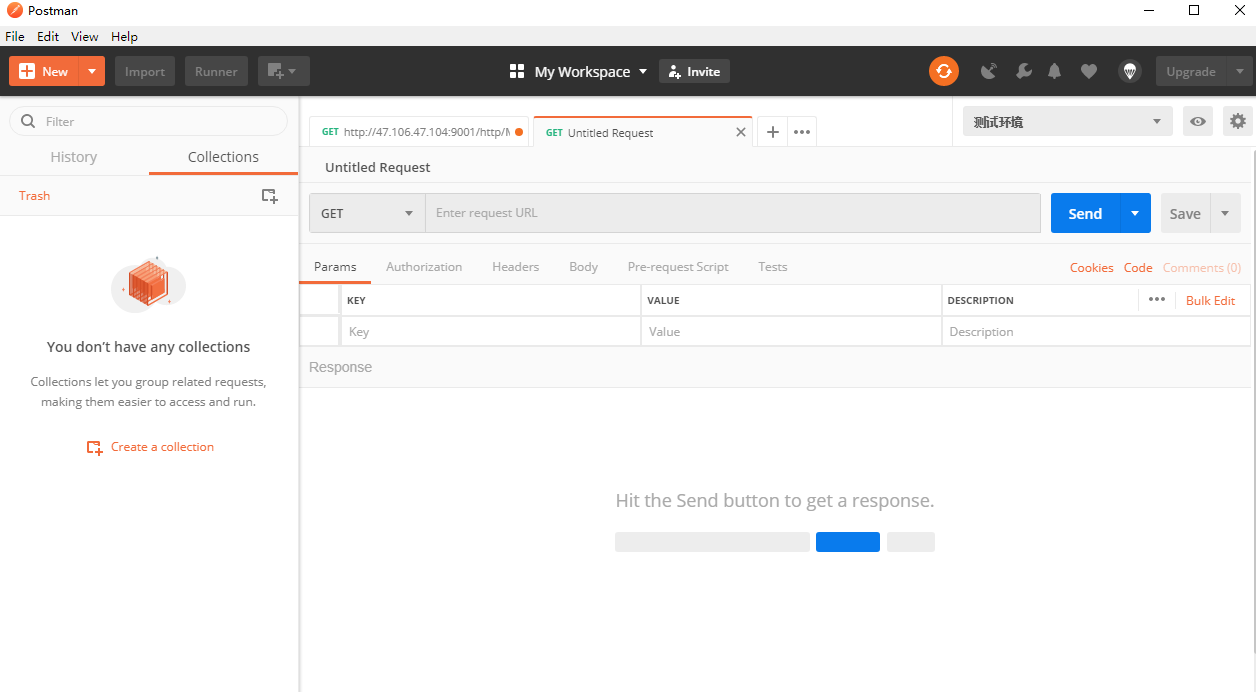Click the Filter search field
Image resolution: width=1256 pixels, height=692 pixels.
[x=149, y=121]
